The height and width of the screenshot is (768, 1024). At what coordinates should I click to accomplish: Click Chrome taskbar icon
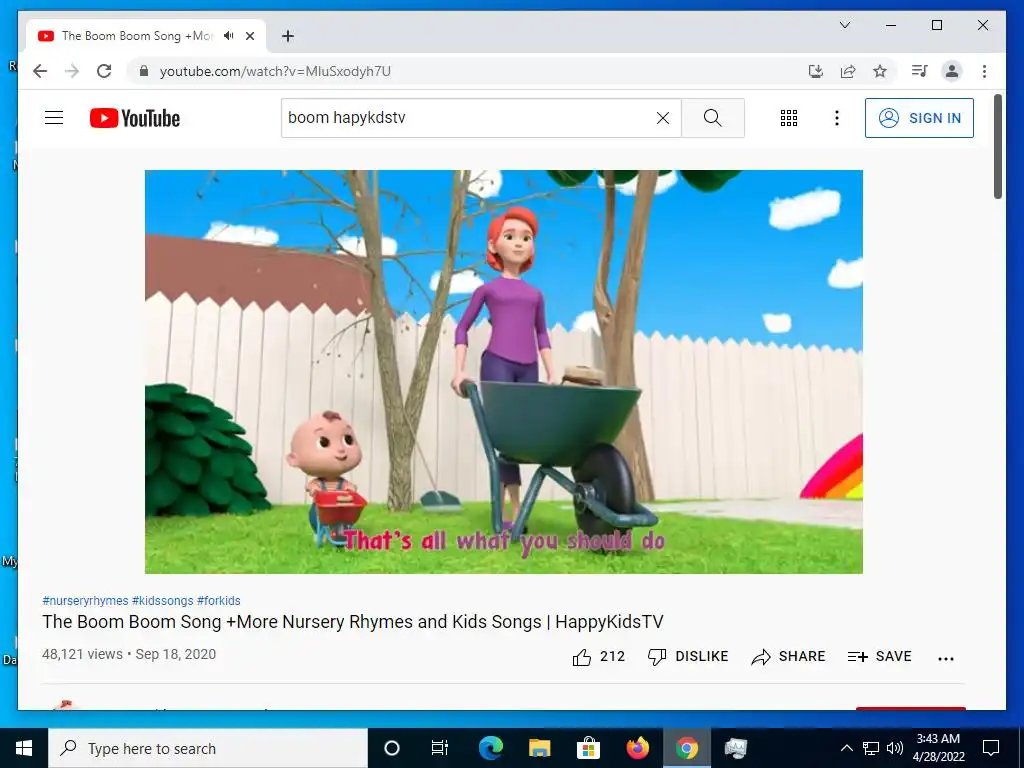click(x=686, y=748)
